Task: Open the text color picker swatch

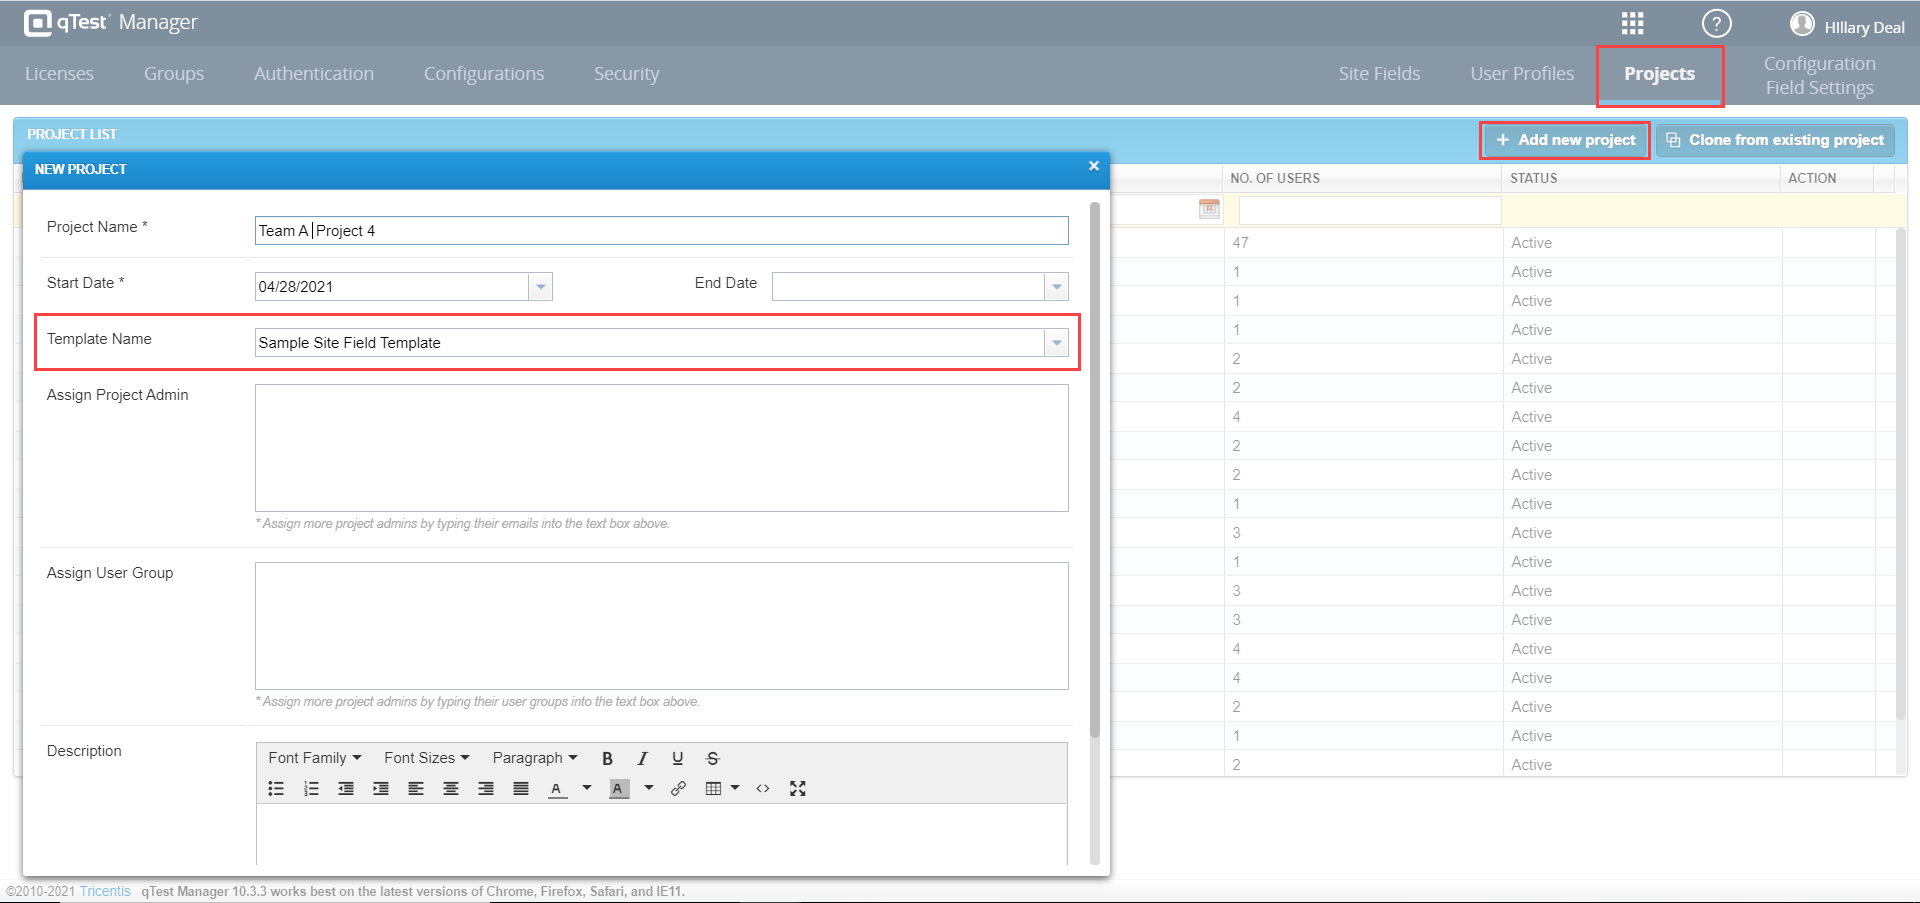Action: [557, 789]
